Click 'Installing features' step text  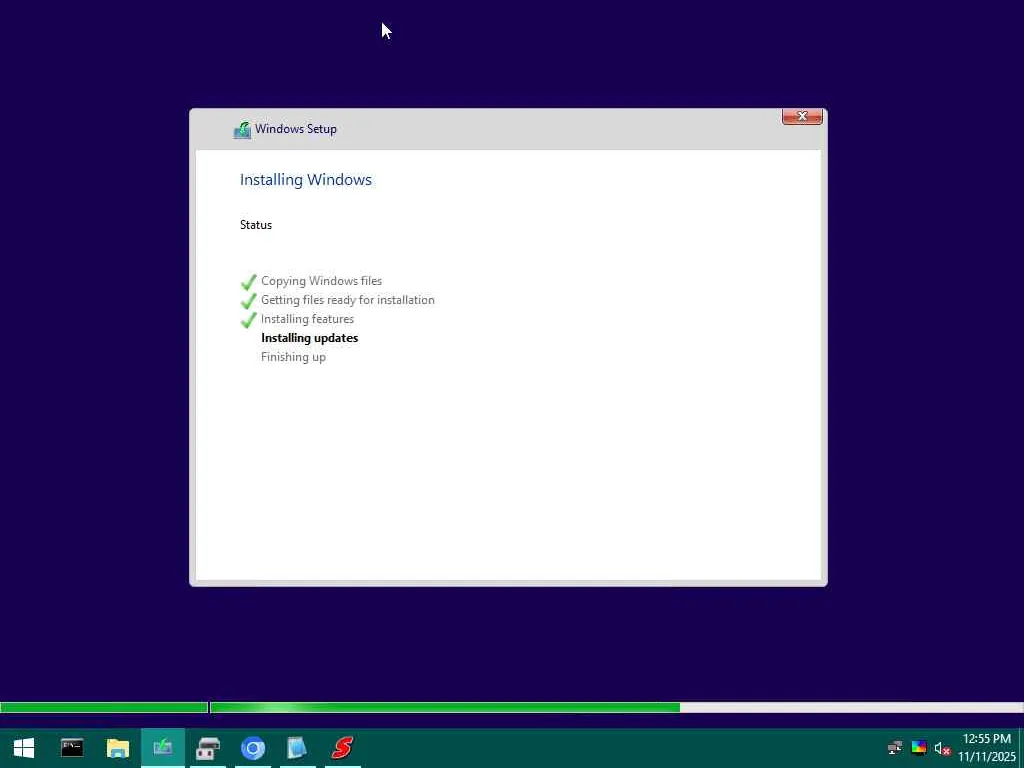(x=308, y=319)
